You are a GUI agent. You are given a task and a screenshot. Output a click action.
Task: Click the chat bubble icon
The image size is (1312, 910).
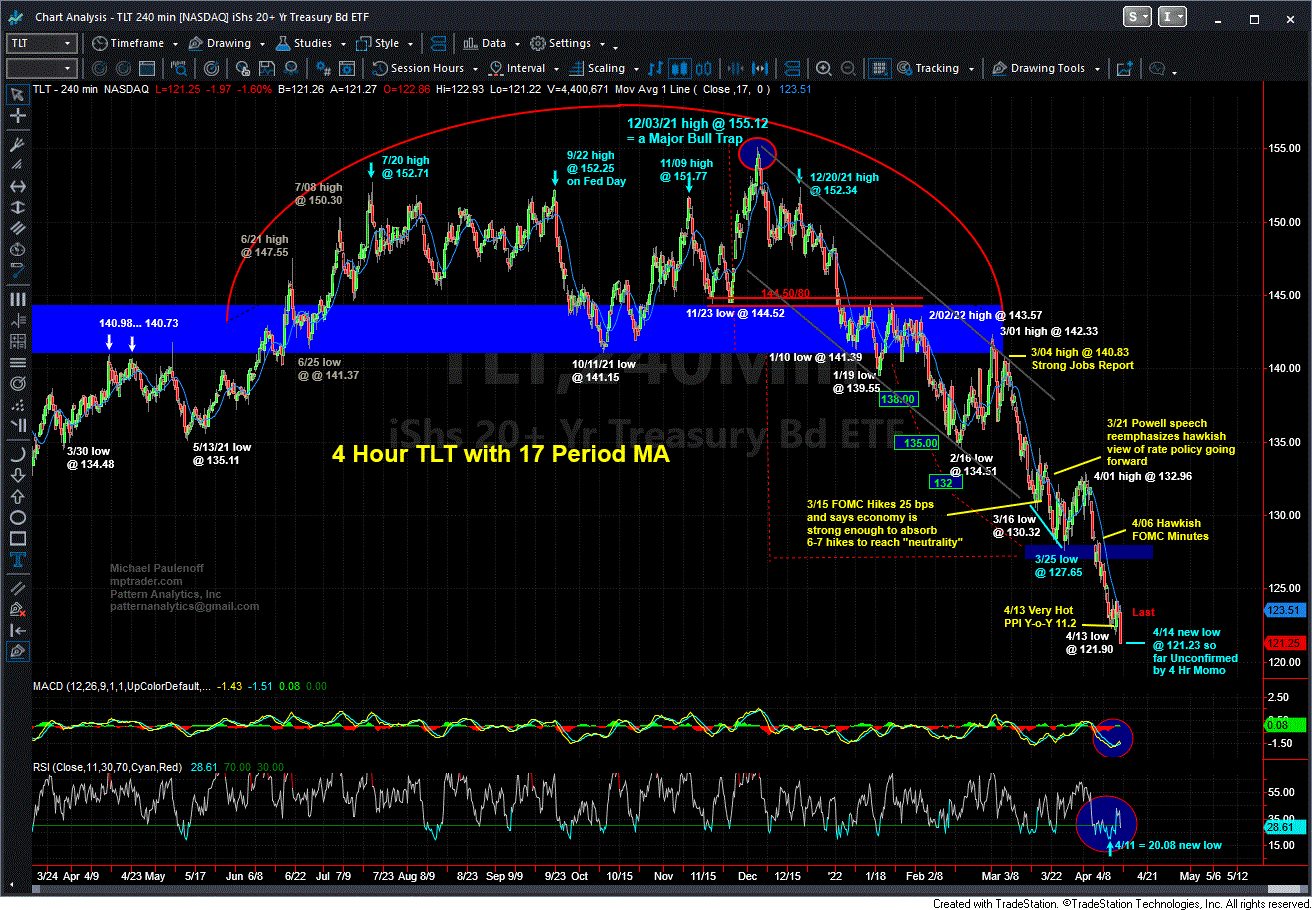[1156, 68]
